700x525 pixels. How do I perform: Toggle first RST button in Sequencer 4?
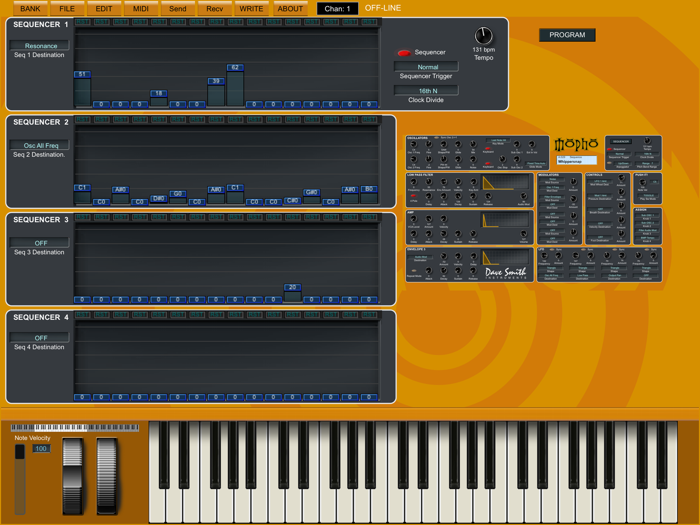(82, 315)
